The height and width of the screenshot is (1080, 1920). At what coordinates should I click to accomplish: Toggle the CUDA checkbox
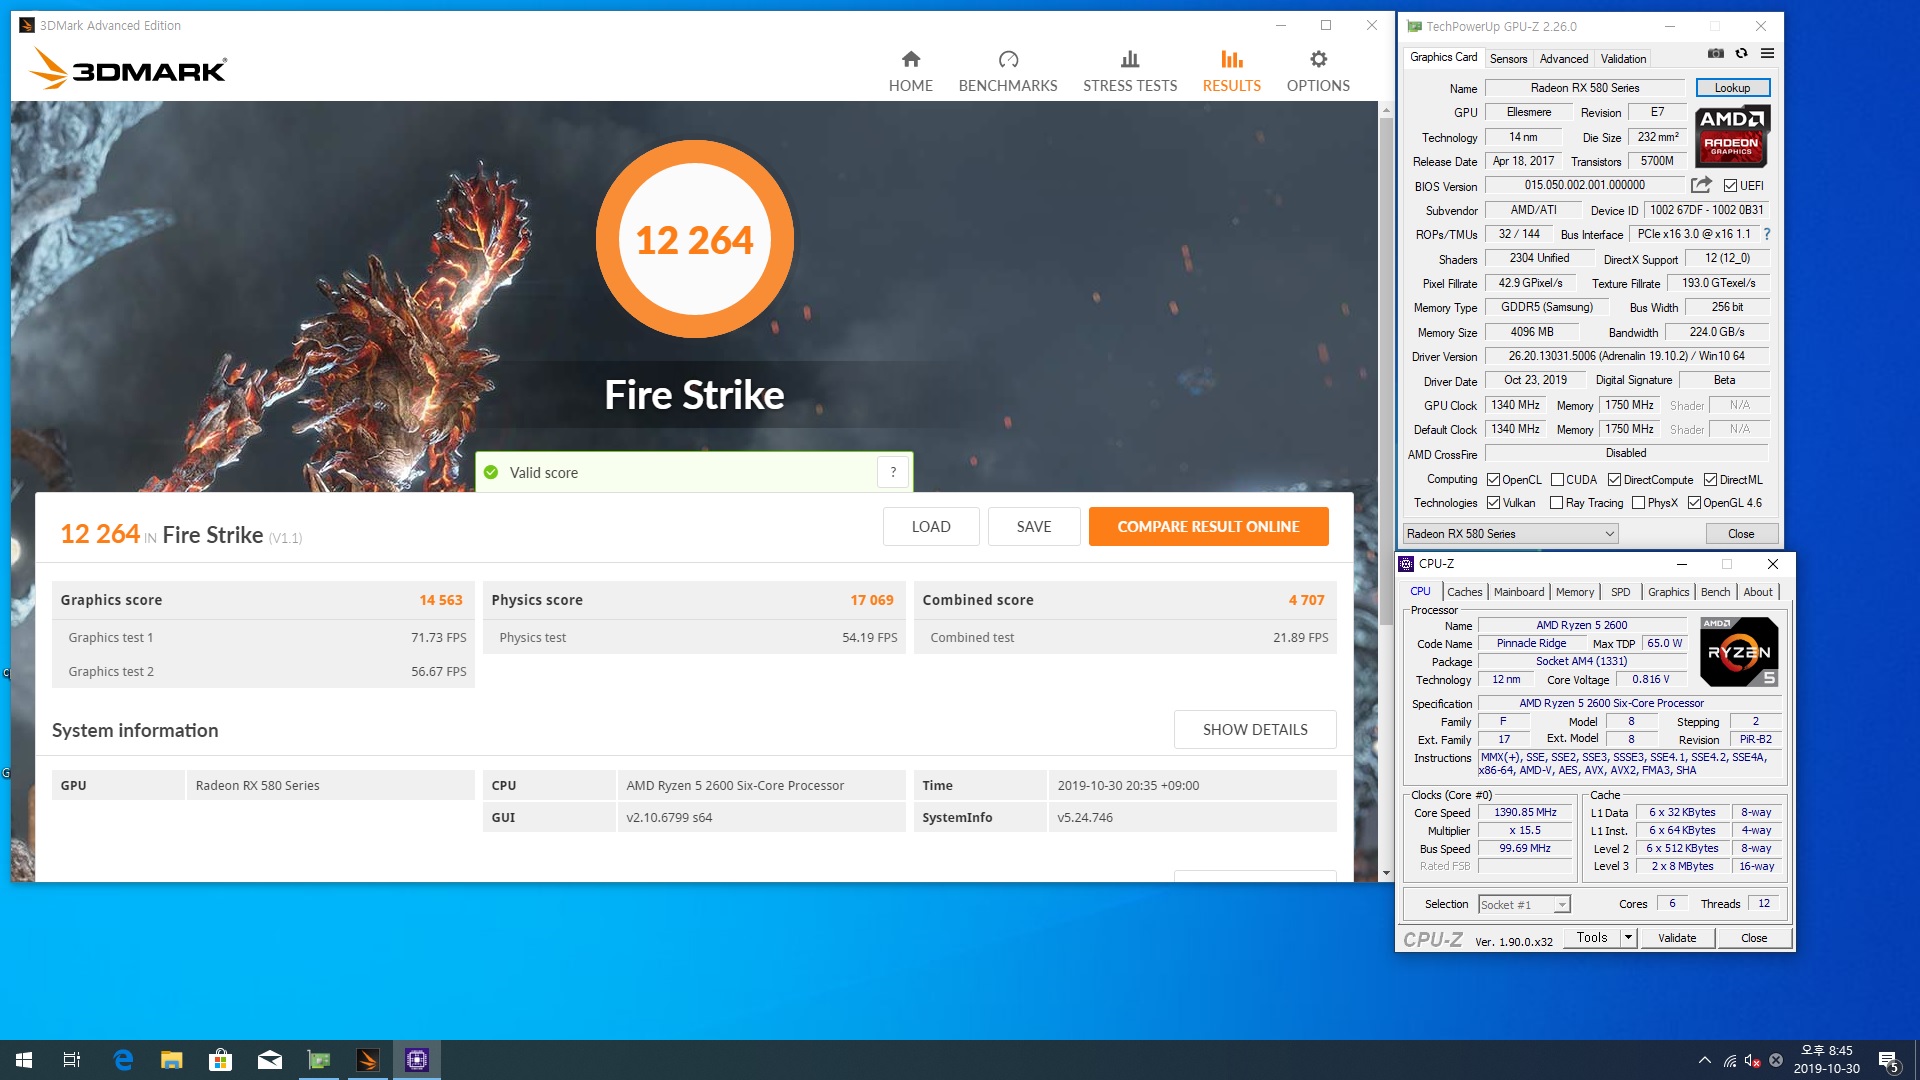click(1557, 480)
